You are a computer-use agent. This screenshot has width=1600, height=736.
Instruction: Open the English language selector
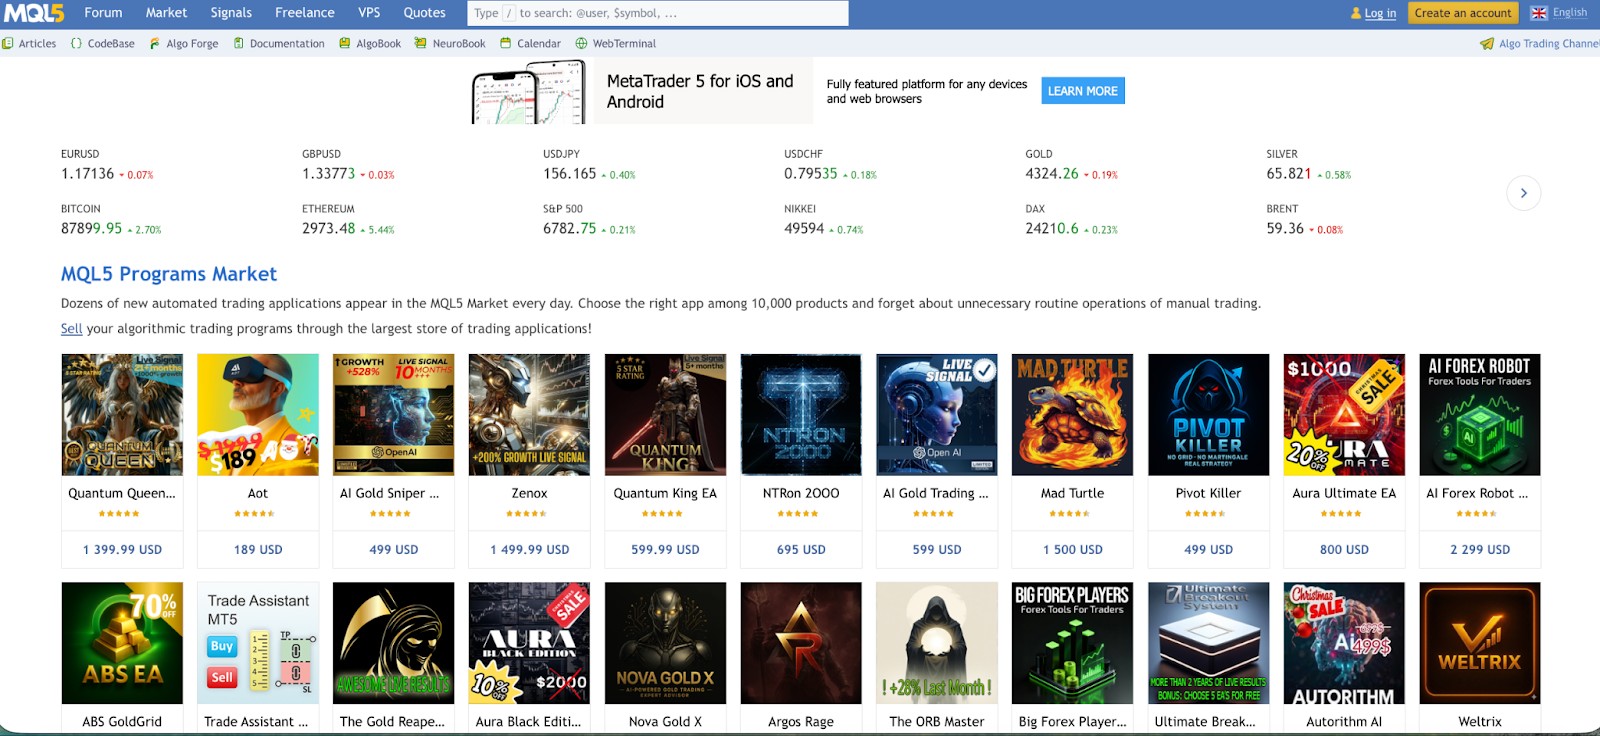pos(1570,13)
